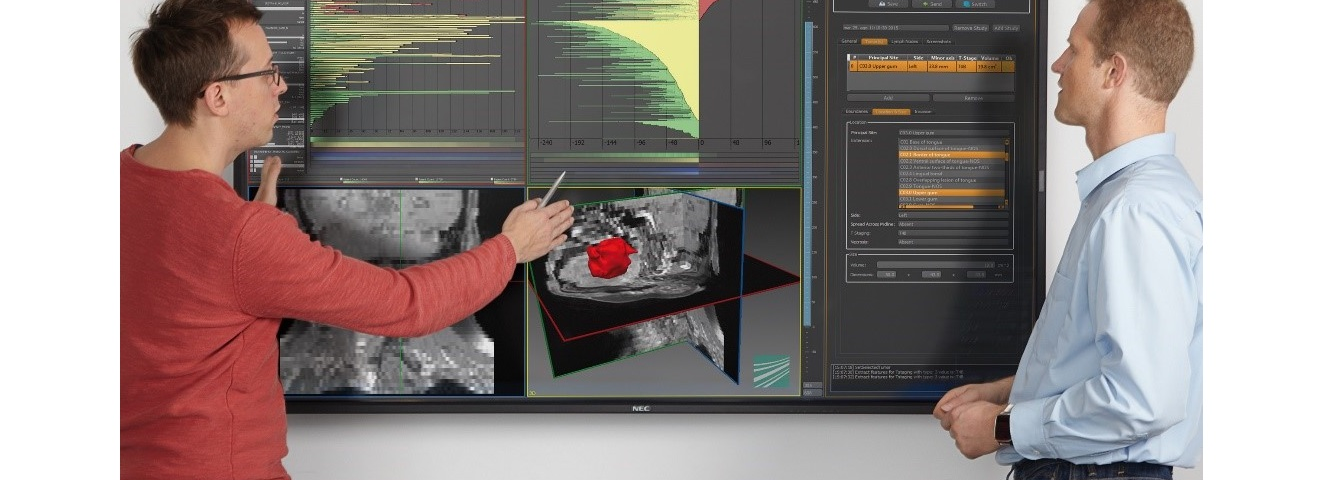
Task: Click the red tumor 3D model
Action: pos(610,257)
